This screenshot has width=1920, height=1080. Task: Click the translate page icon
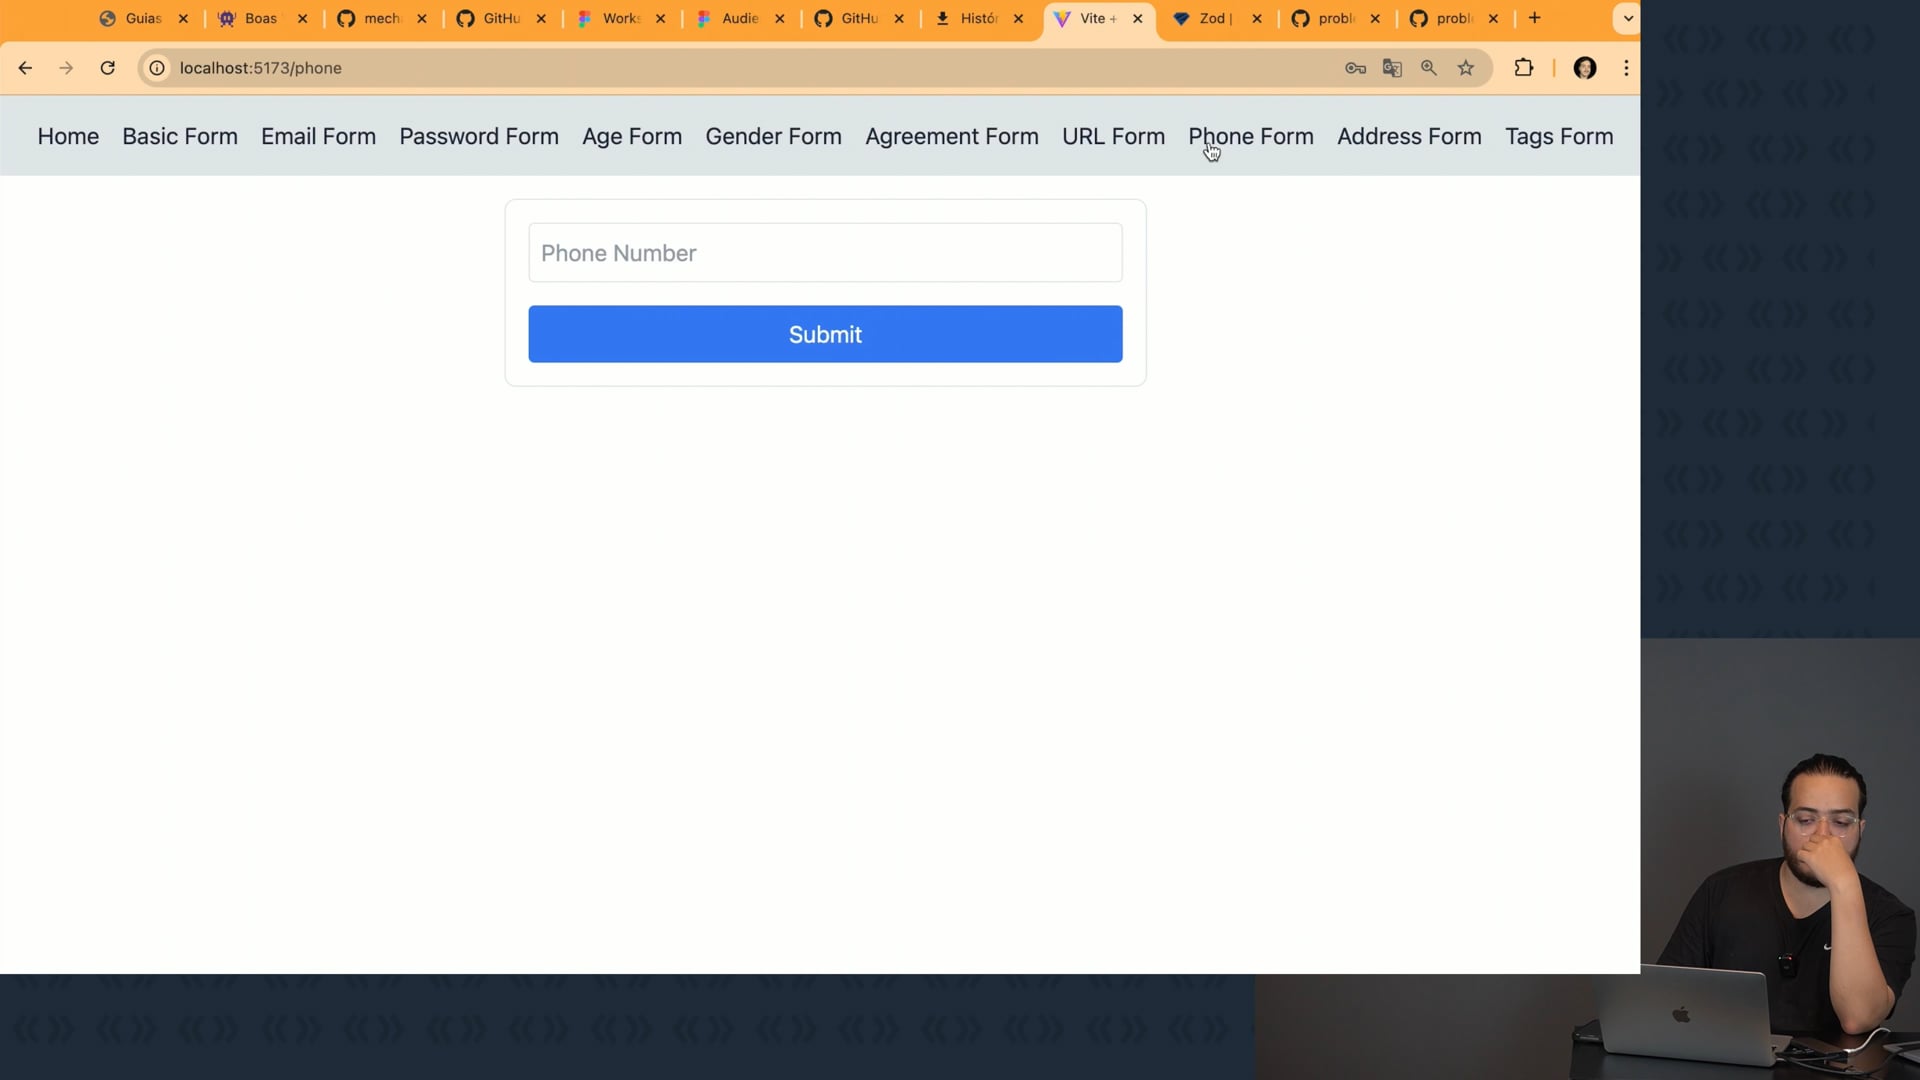(x=1392, y=68)
